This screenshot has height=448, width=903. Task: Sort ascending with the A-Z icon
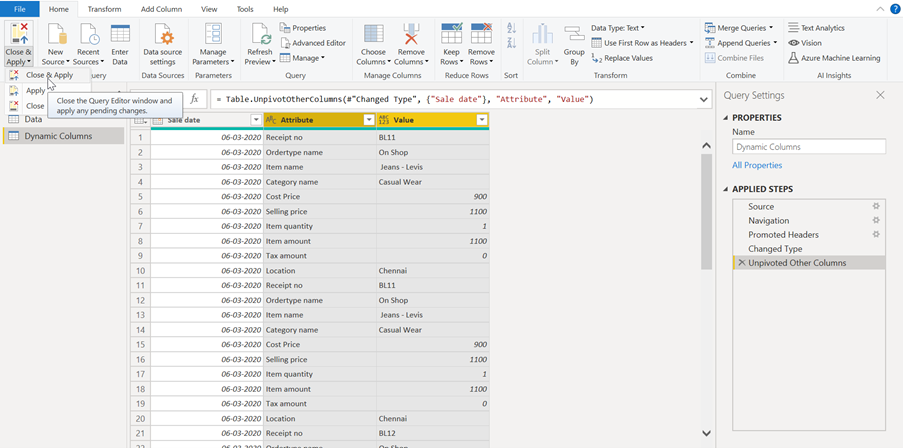pos(511,28)
